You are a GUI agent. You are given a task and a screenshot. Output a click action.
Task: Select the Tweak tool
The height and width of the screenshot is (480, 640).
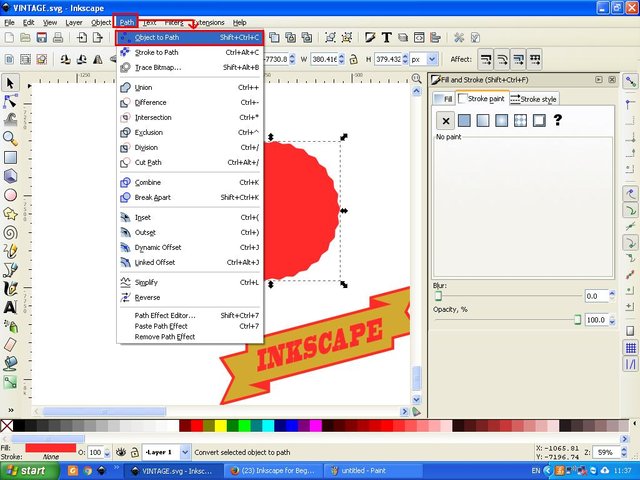point(10,120)
